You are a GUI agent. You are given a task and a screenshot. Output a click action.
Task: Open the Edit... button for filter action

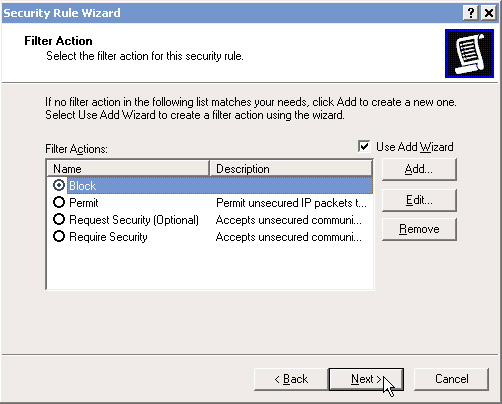(419, 200)
